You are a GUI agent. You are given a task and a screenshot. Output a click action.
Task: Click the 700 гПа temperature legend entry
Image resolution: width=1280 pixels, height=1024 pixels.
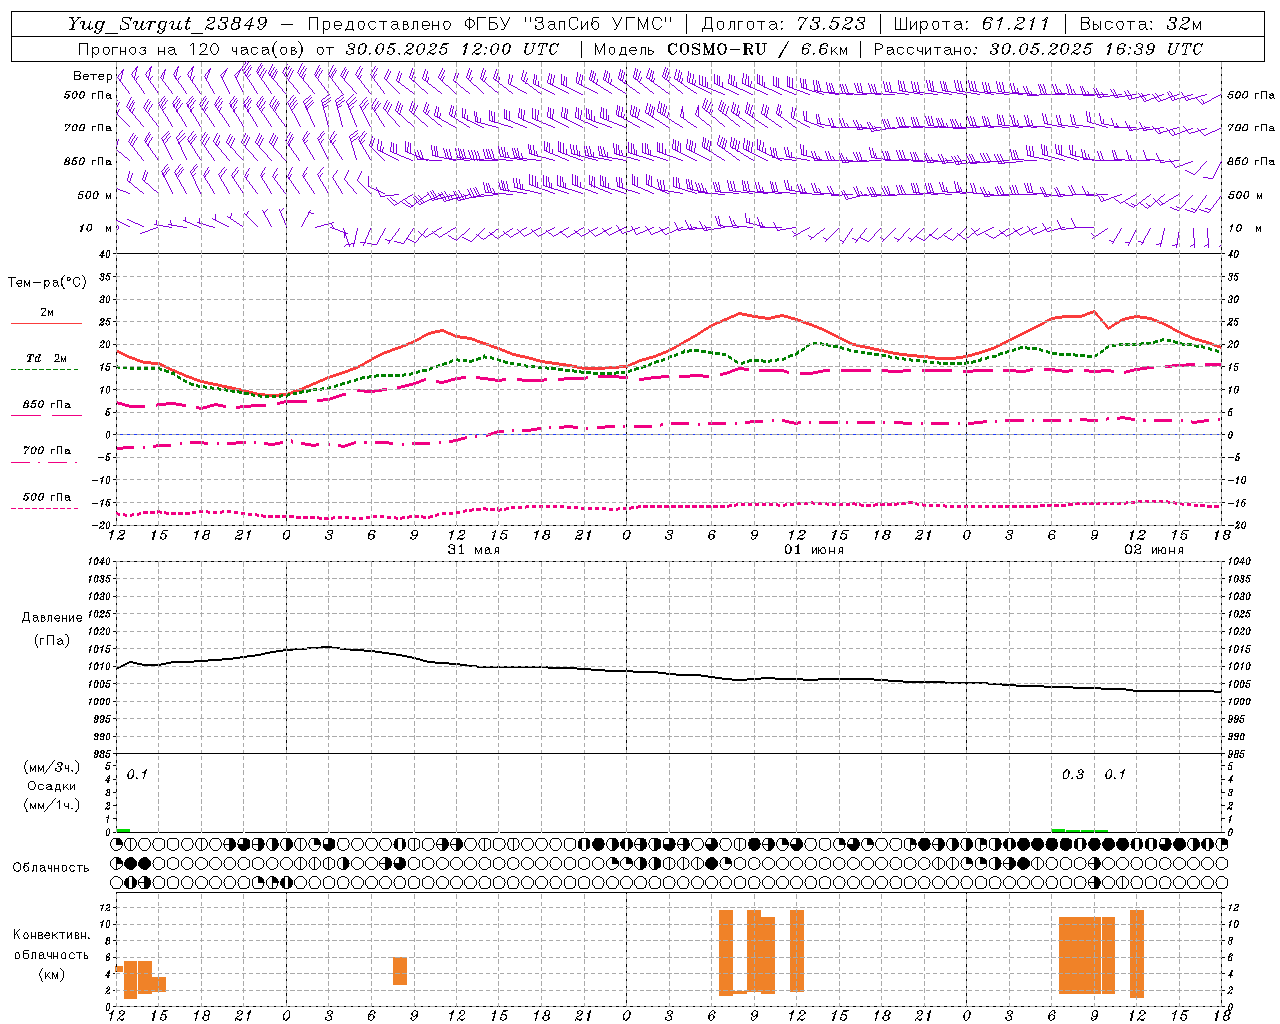pos(47,451)
